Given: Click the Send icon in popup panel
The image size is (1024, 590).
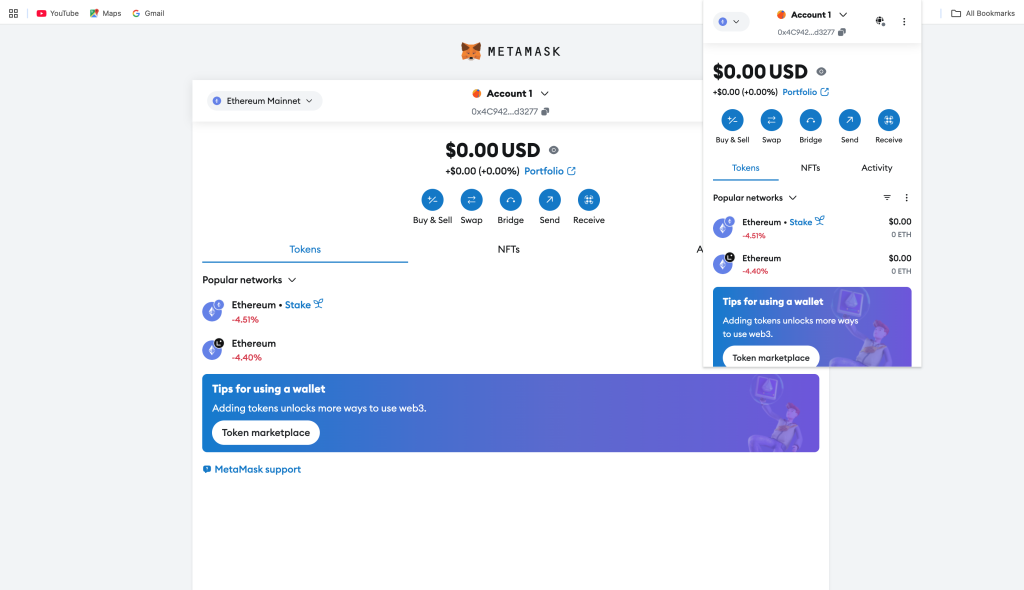Looking at the screenshot, I should tap(849, 121).
